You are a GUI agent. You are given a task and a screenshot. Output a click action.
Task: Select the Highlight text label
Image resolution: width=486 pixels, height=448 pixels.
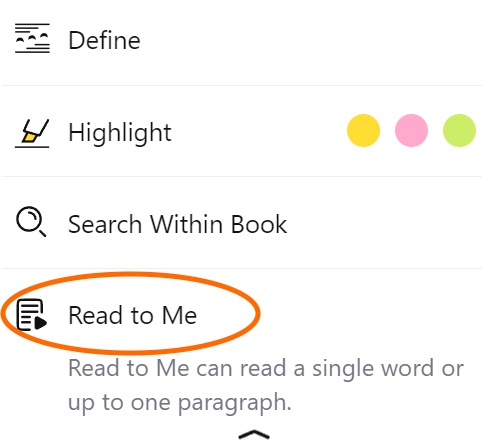pyautogui.click(x=120, y=133)
